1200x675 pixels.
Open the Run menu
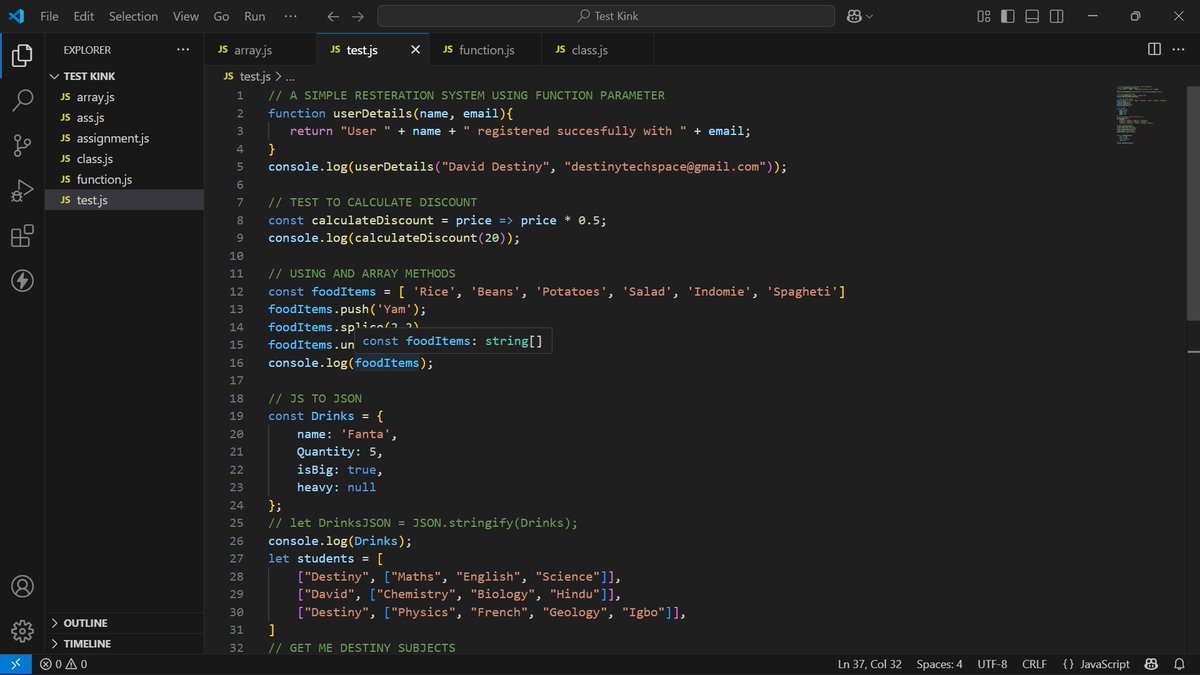pyautogui.click(x=255, y=16)
